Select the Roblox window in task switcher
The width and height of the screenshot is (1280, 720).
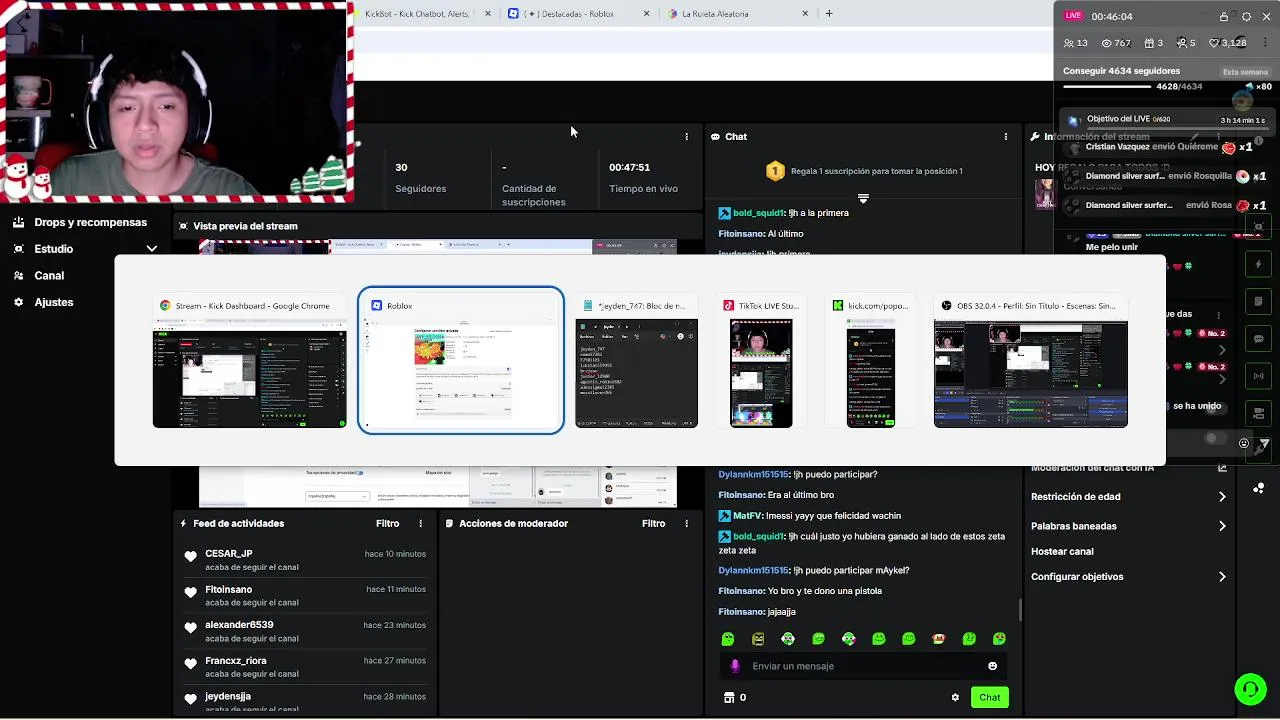point(461,361)
